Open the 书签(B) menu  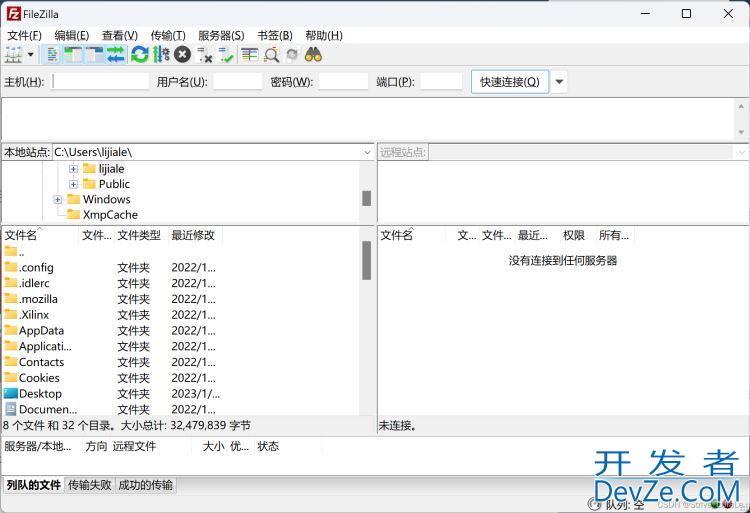(x=275, y=35)
